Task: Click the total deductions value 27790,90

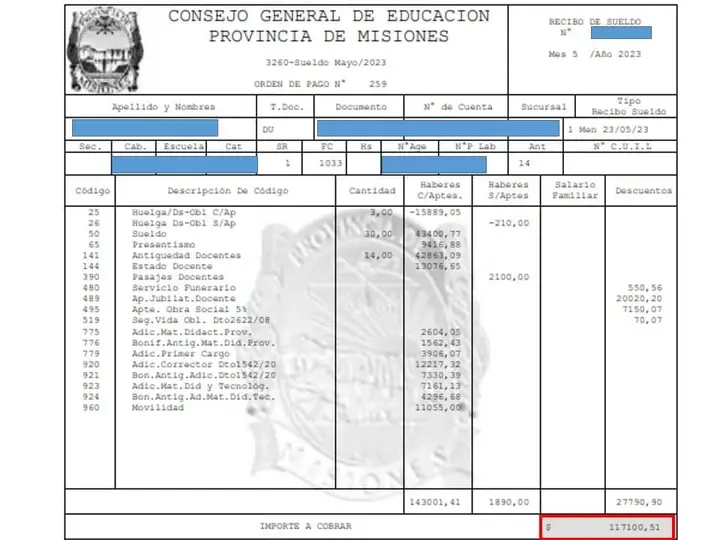Action: [x=642, y=500]
